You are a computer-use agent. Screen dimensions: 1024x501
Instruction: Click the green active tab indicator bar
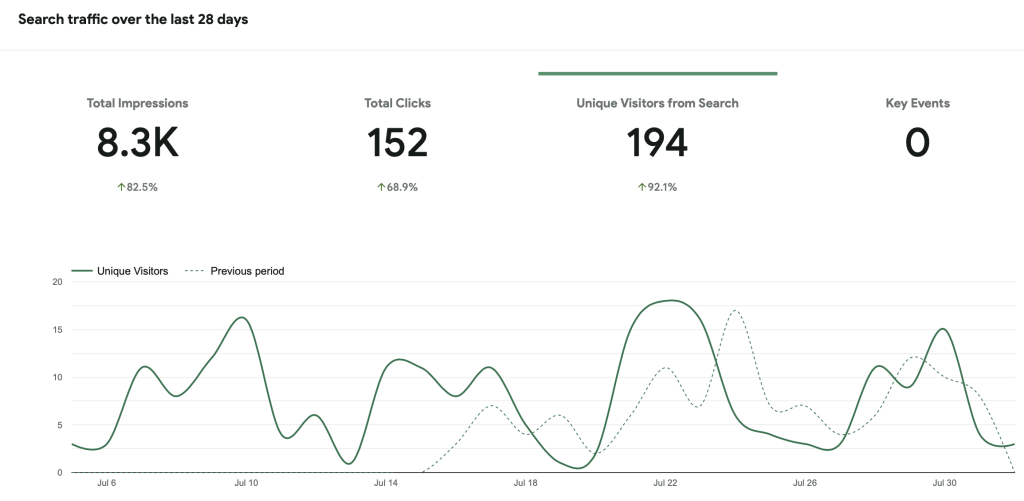pos(657,73)
